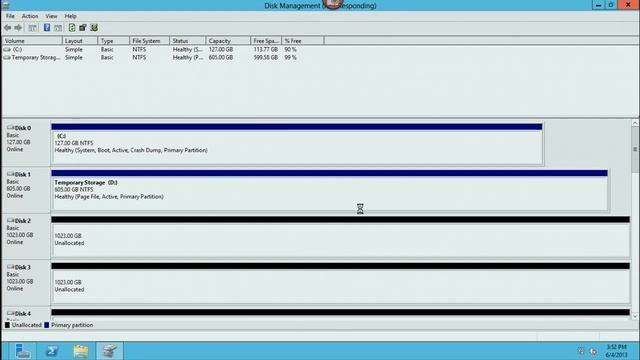Sort by Type column header
This screenshot has height=360, width=640.
[x=114, y=41]
